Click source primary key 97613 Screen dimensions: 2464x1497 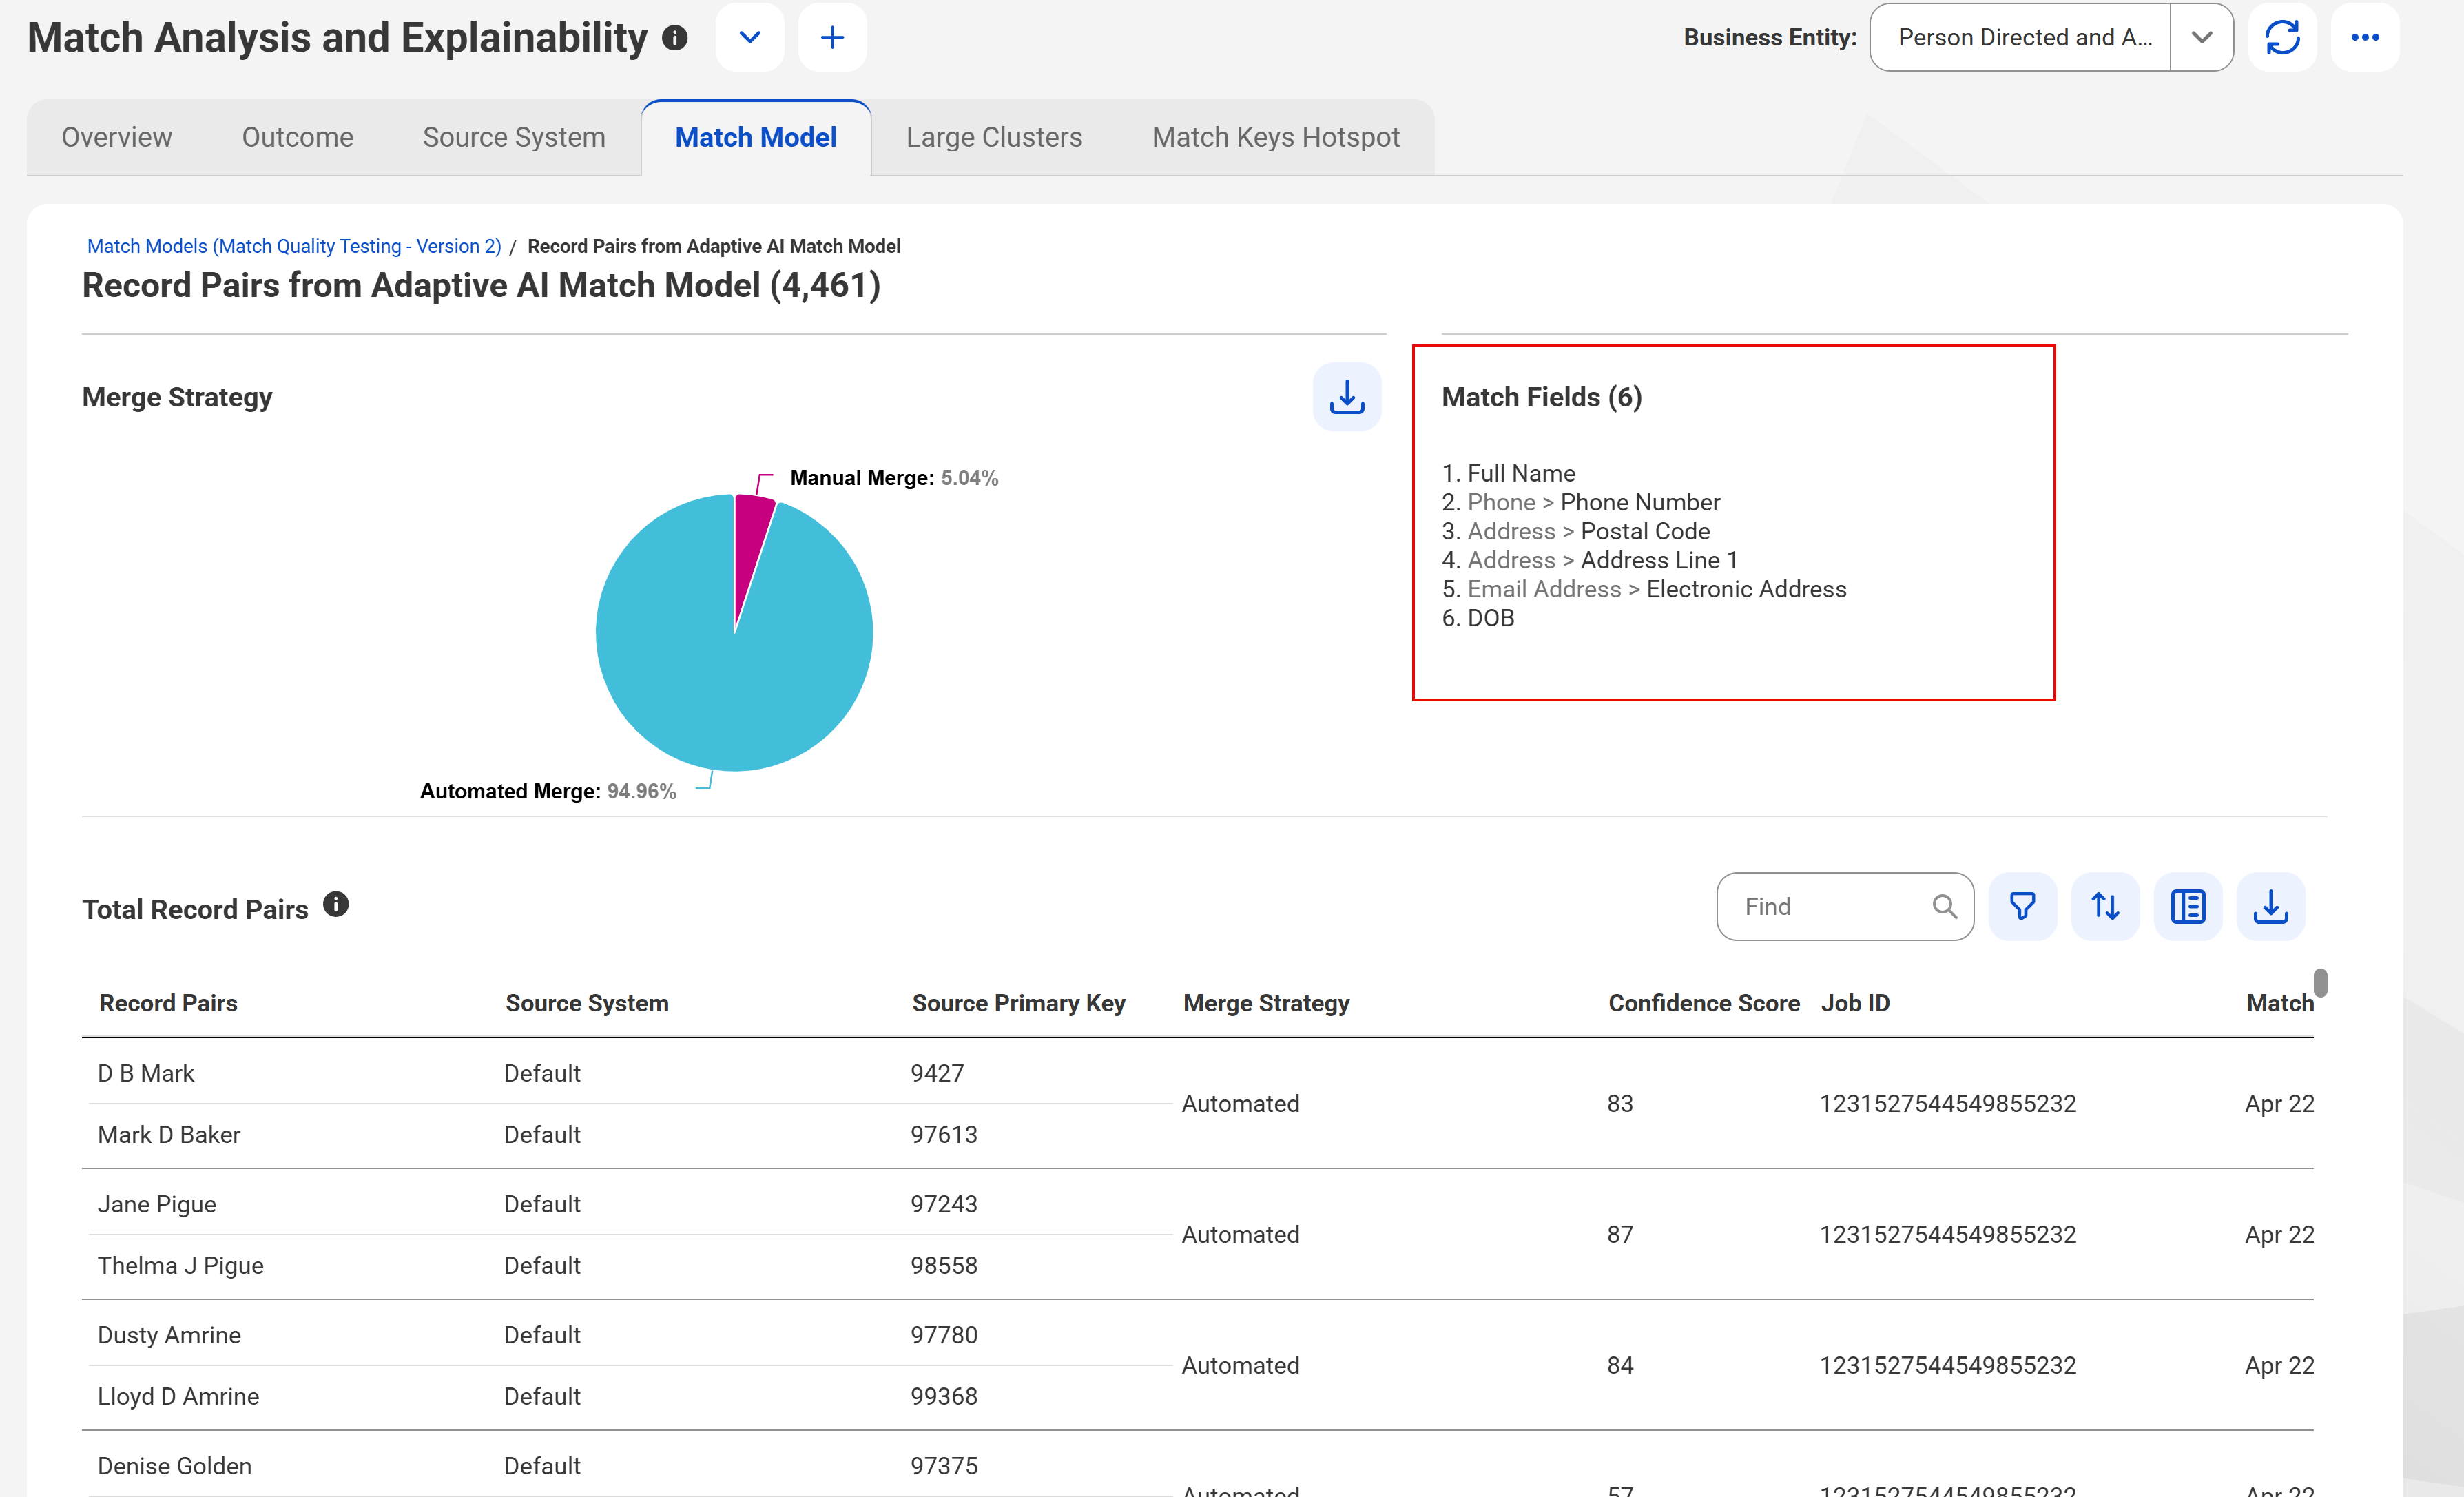[x=943, y=1135]
